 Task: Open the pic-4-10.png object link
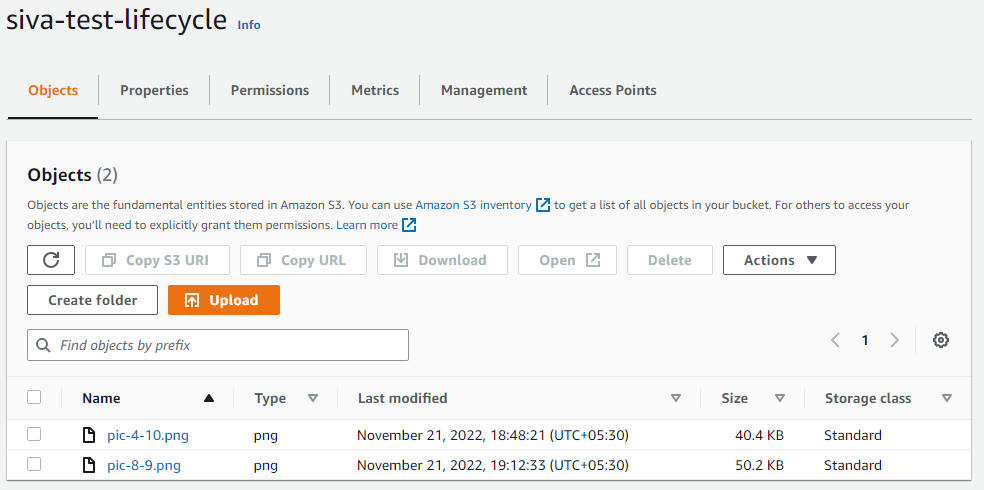click(x=147, y=435)
